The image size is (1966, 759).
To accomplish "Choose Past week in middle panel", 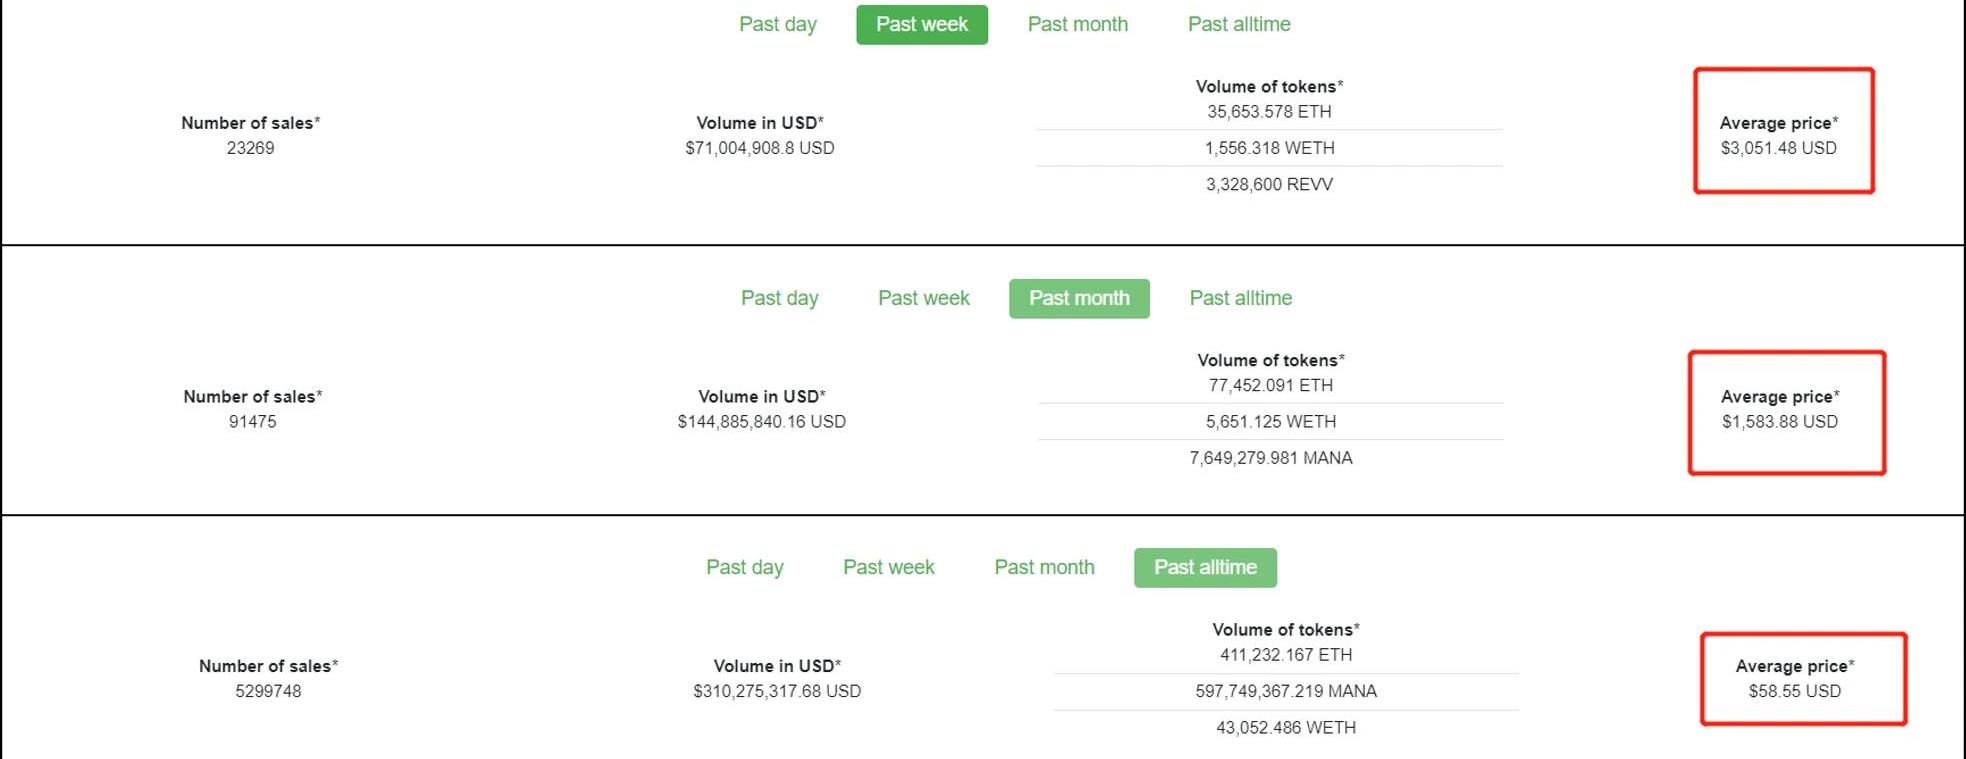I will coord(924,298).
